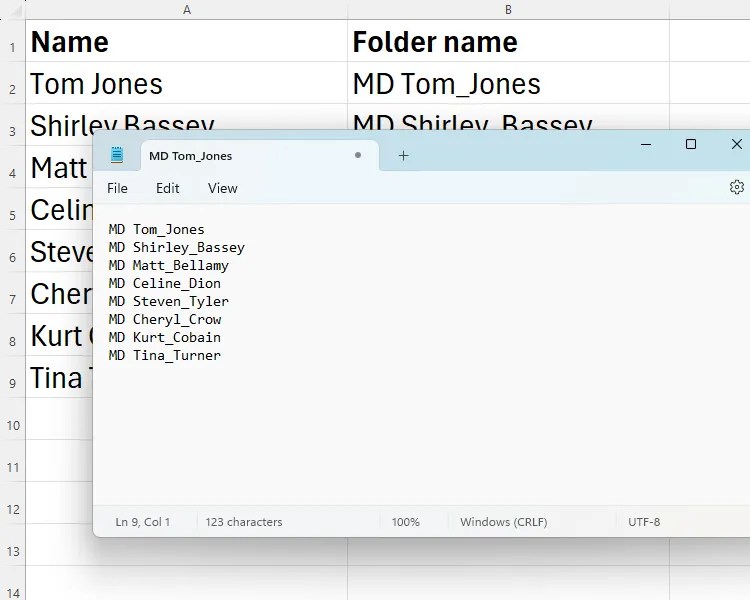Select column A header in the spreadsheet

[x=187, y=10]
